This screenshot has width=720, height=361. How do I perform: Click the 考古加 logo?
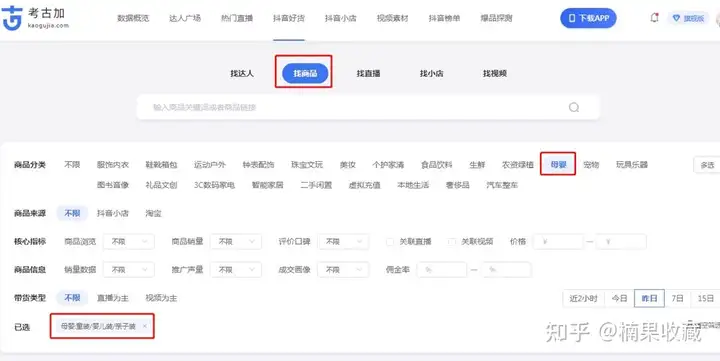coord(35,18)
